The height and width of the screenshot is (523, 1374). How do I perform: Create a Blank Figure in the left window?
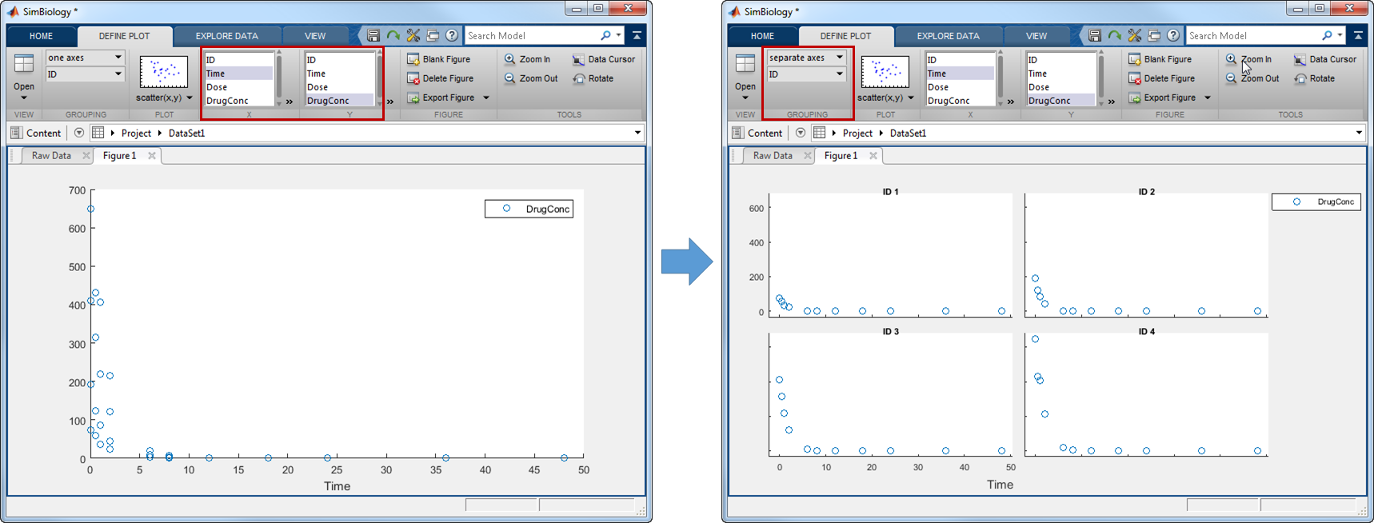438,59
